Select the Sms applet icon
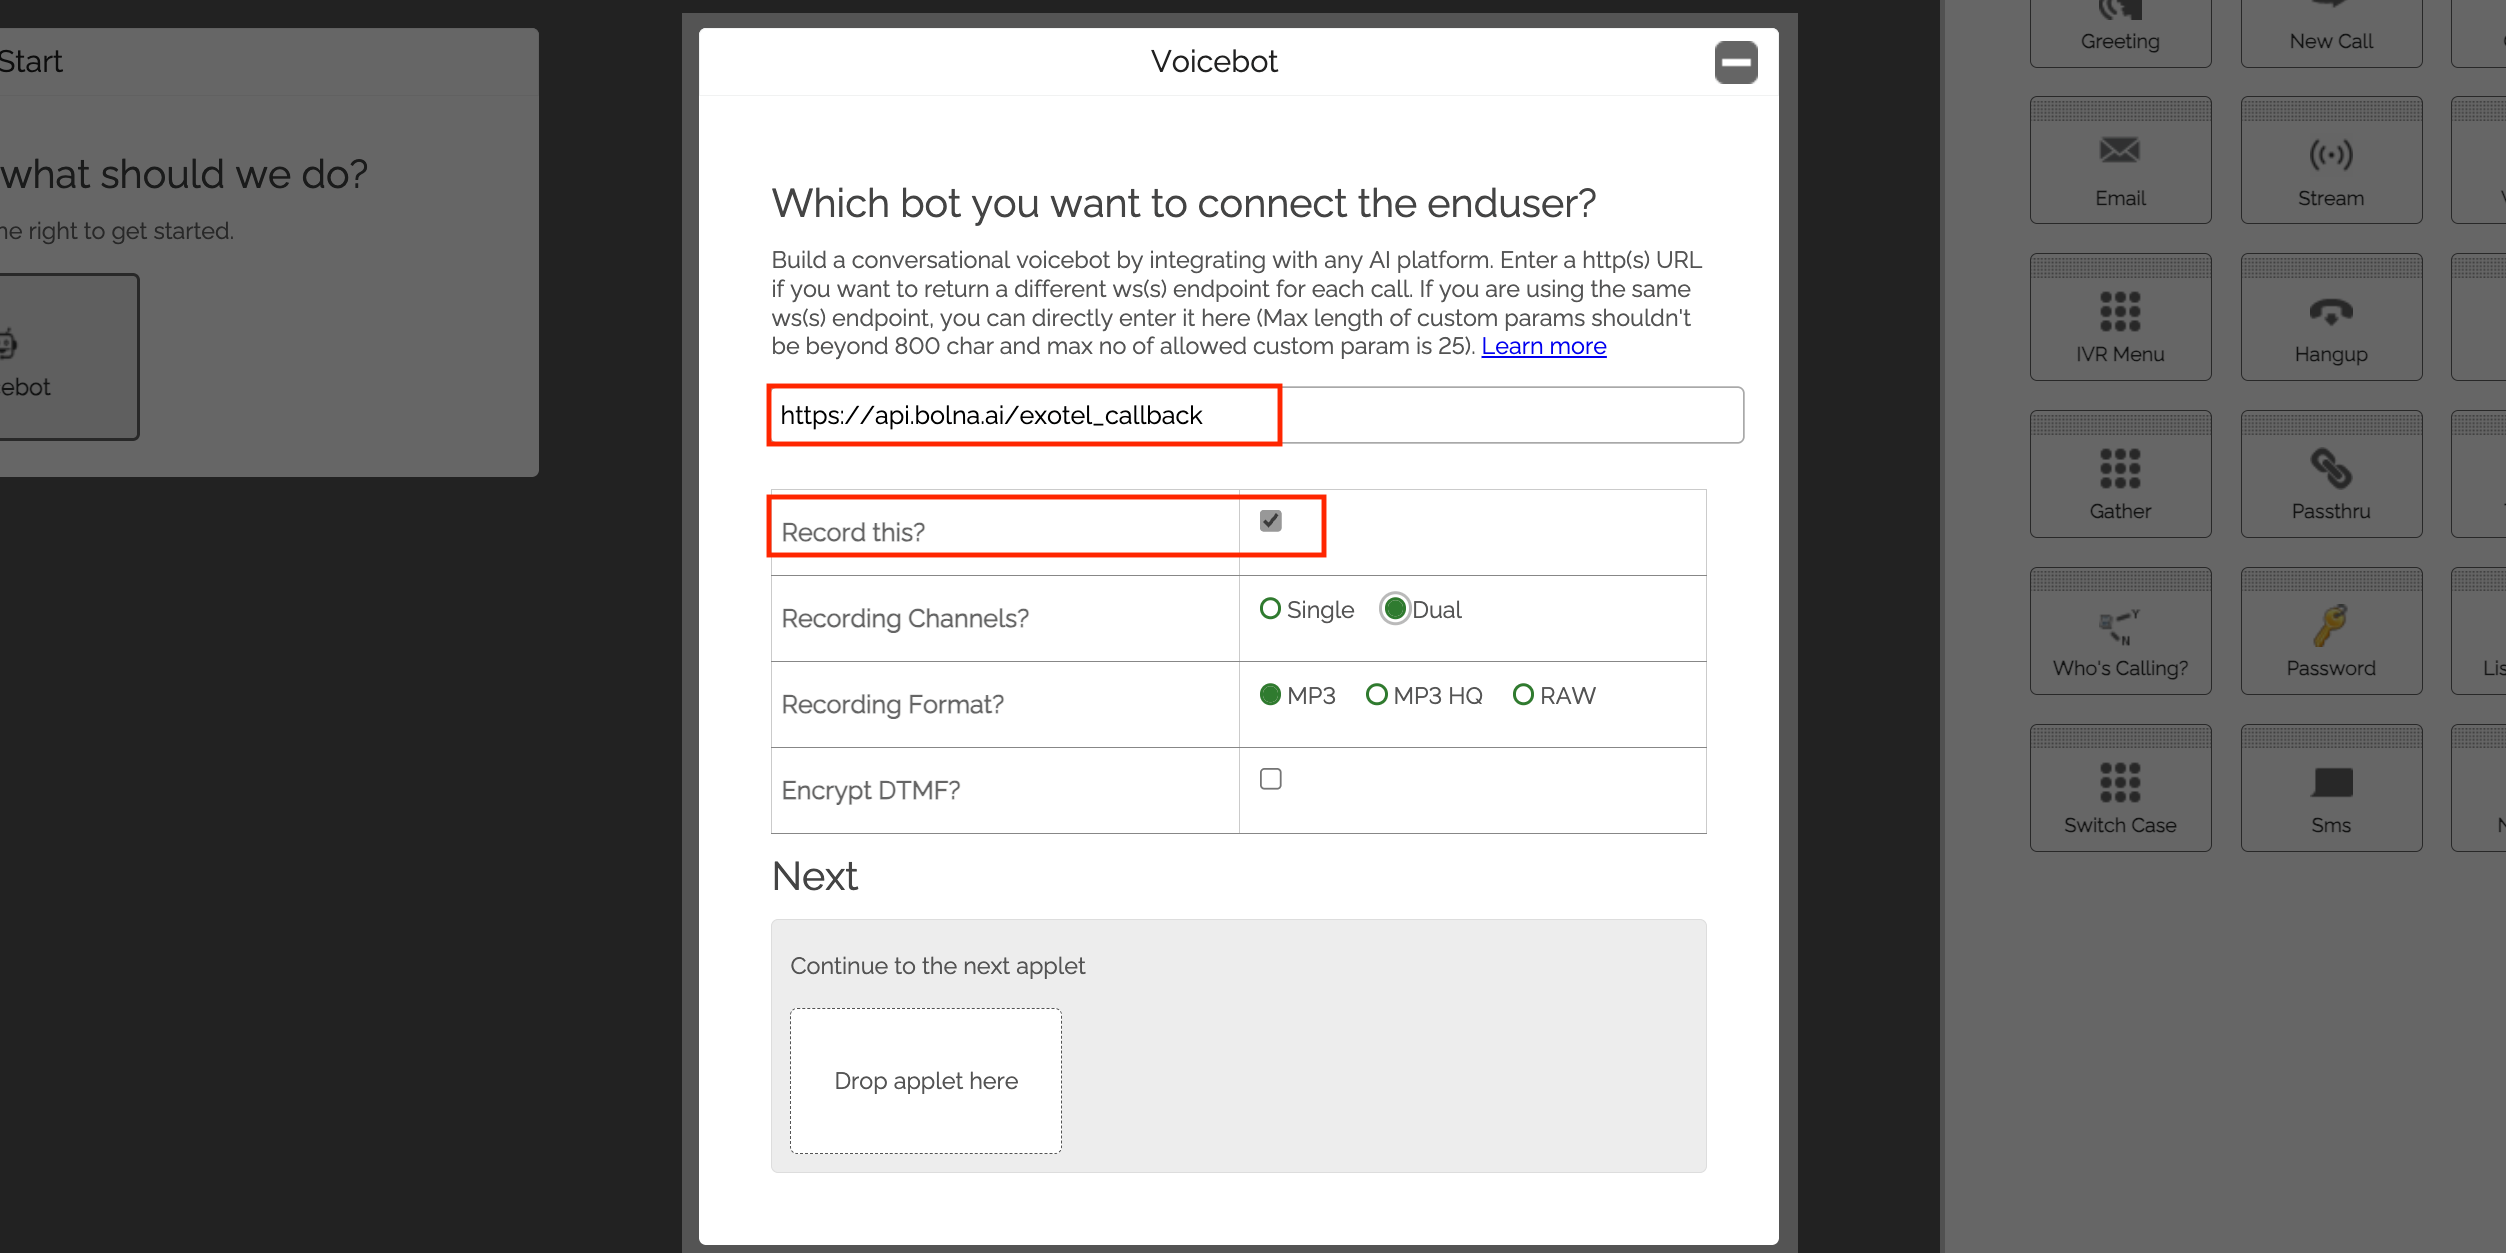This screenshot has width=2506, height=1253. coord(2331,787)
